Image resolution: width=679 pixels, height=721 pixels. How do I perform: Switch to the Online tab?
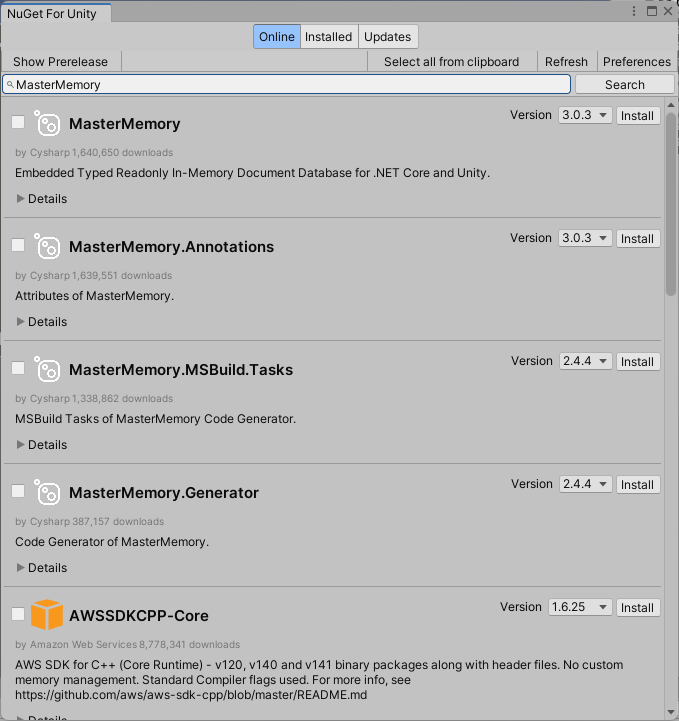[277, 37]
